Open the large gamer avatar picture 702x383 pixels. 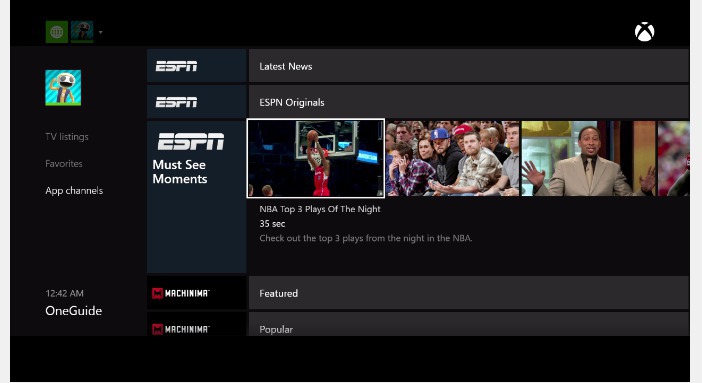[x=63, y=88]
